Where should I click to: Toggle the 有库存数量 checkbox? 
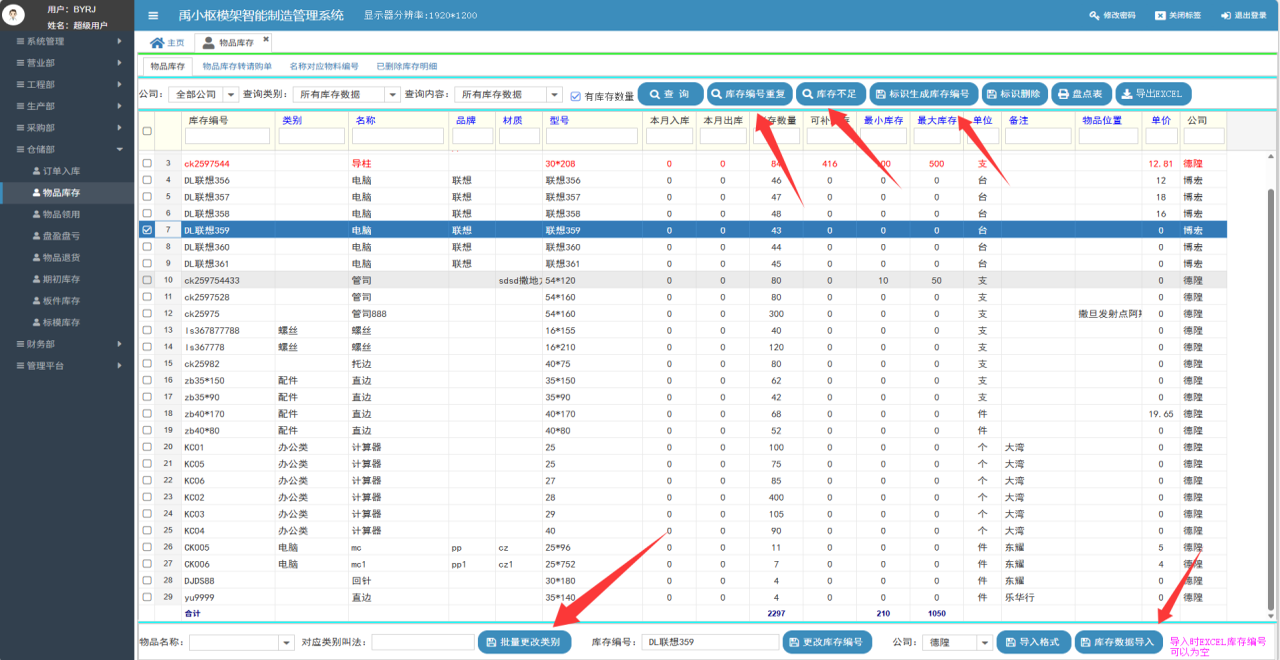[x=575, y=96]
